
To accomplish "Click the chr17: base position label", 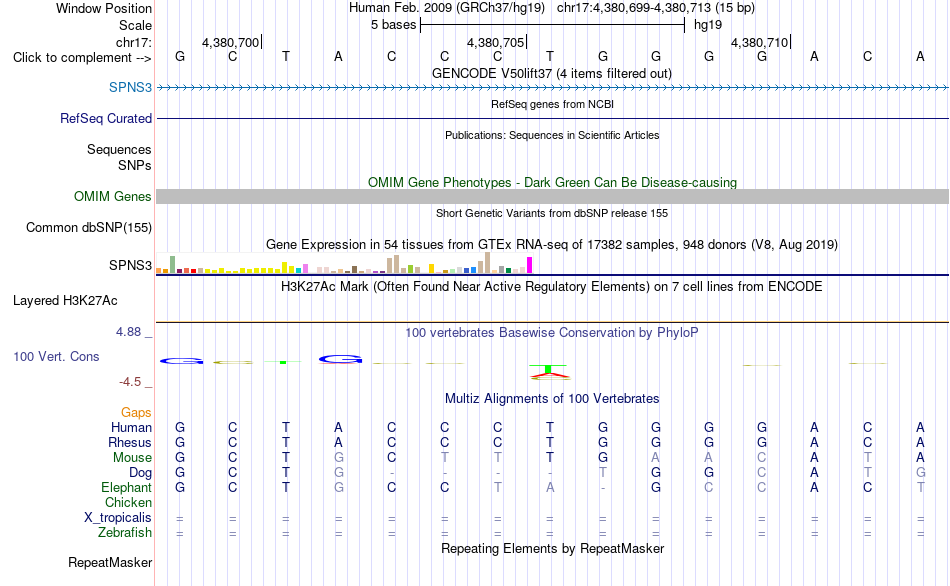I will pyautogui.click(x=133, y=42).
